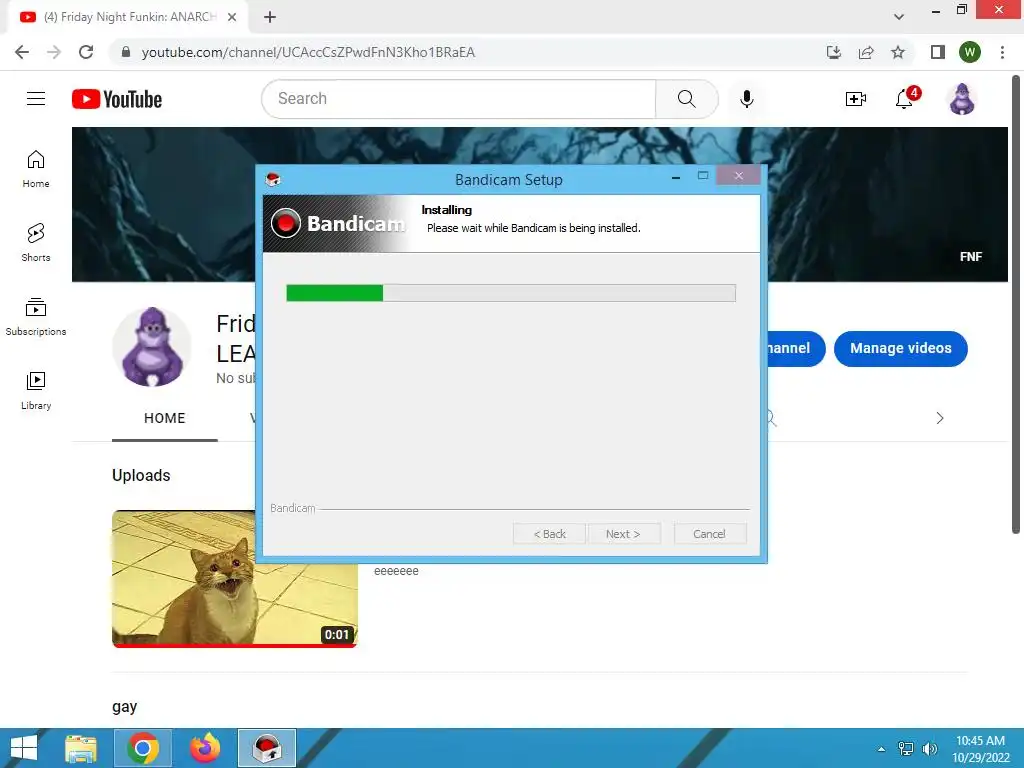The image size is (1024, 768).
Task: Click the install app icon in the address bar
Action: [x=834, y=52]
